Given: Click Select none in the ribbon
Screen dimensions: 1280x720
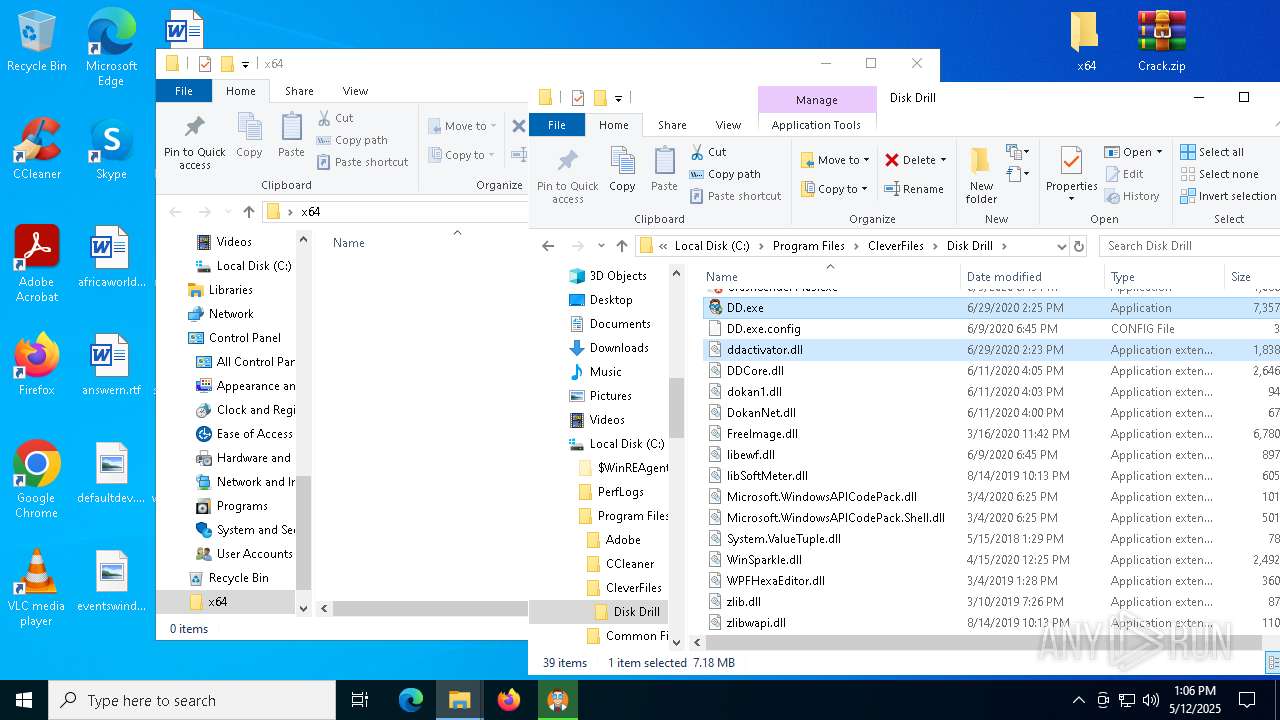Looking at the screenshot, I should point(1219,174).
